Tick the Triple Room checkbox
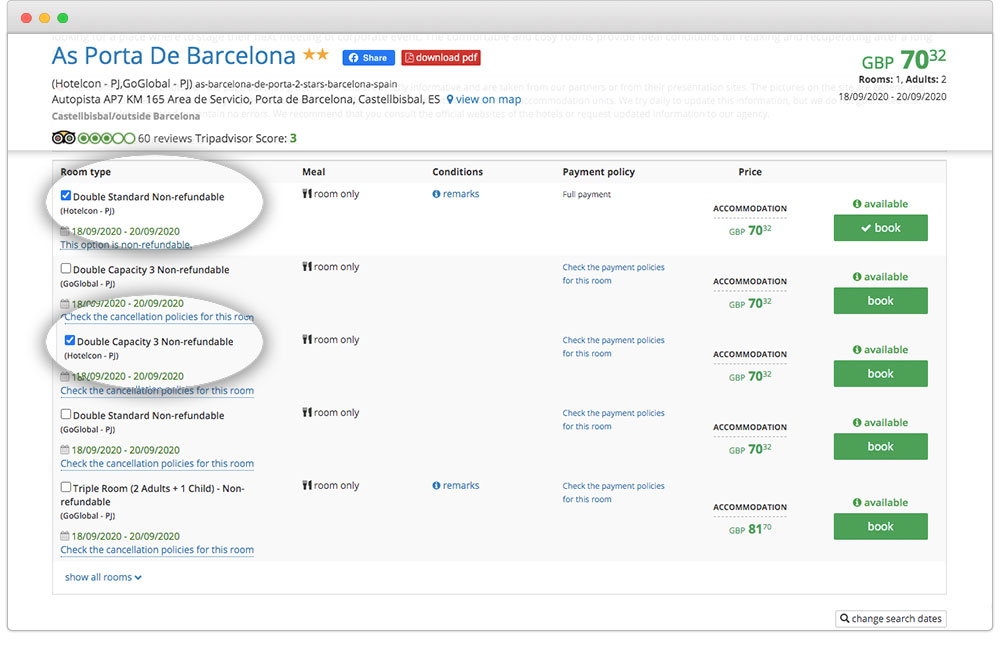The height and width of the screenshot is (646, 1000). tap(66, 488)
